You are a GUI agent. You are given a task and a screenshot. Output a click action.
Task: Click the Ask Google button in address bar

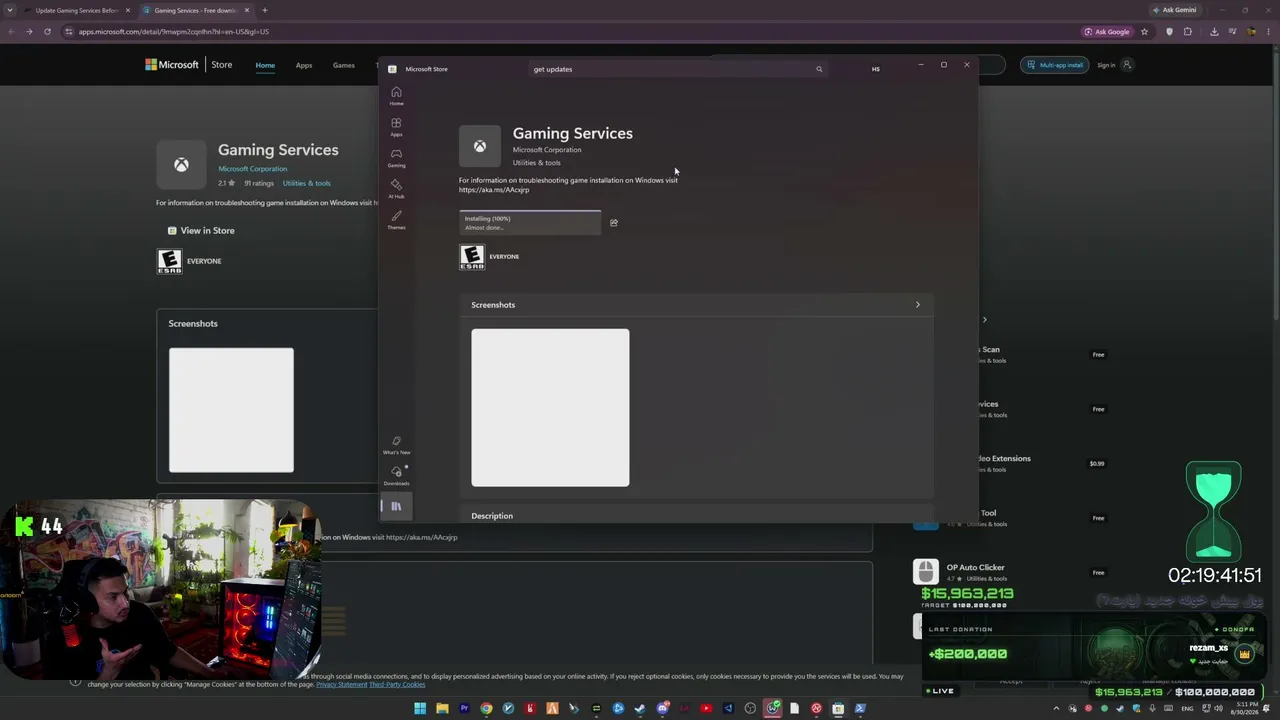tap(1107, 32)
